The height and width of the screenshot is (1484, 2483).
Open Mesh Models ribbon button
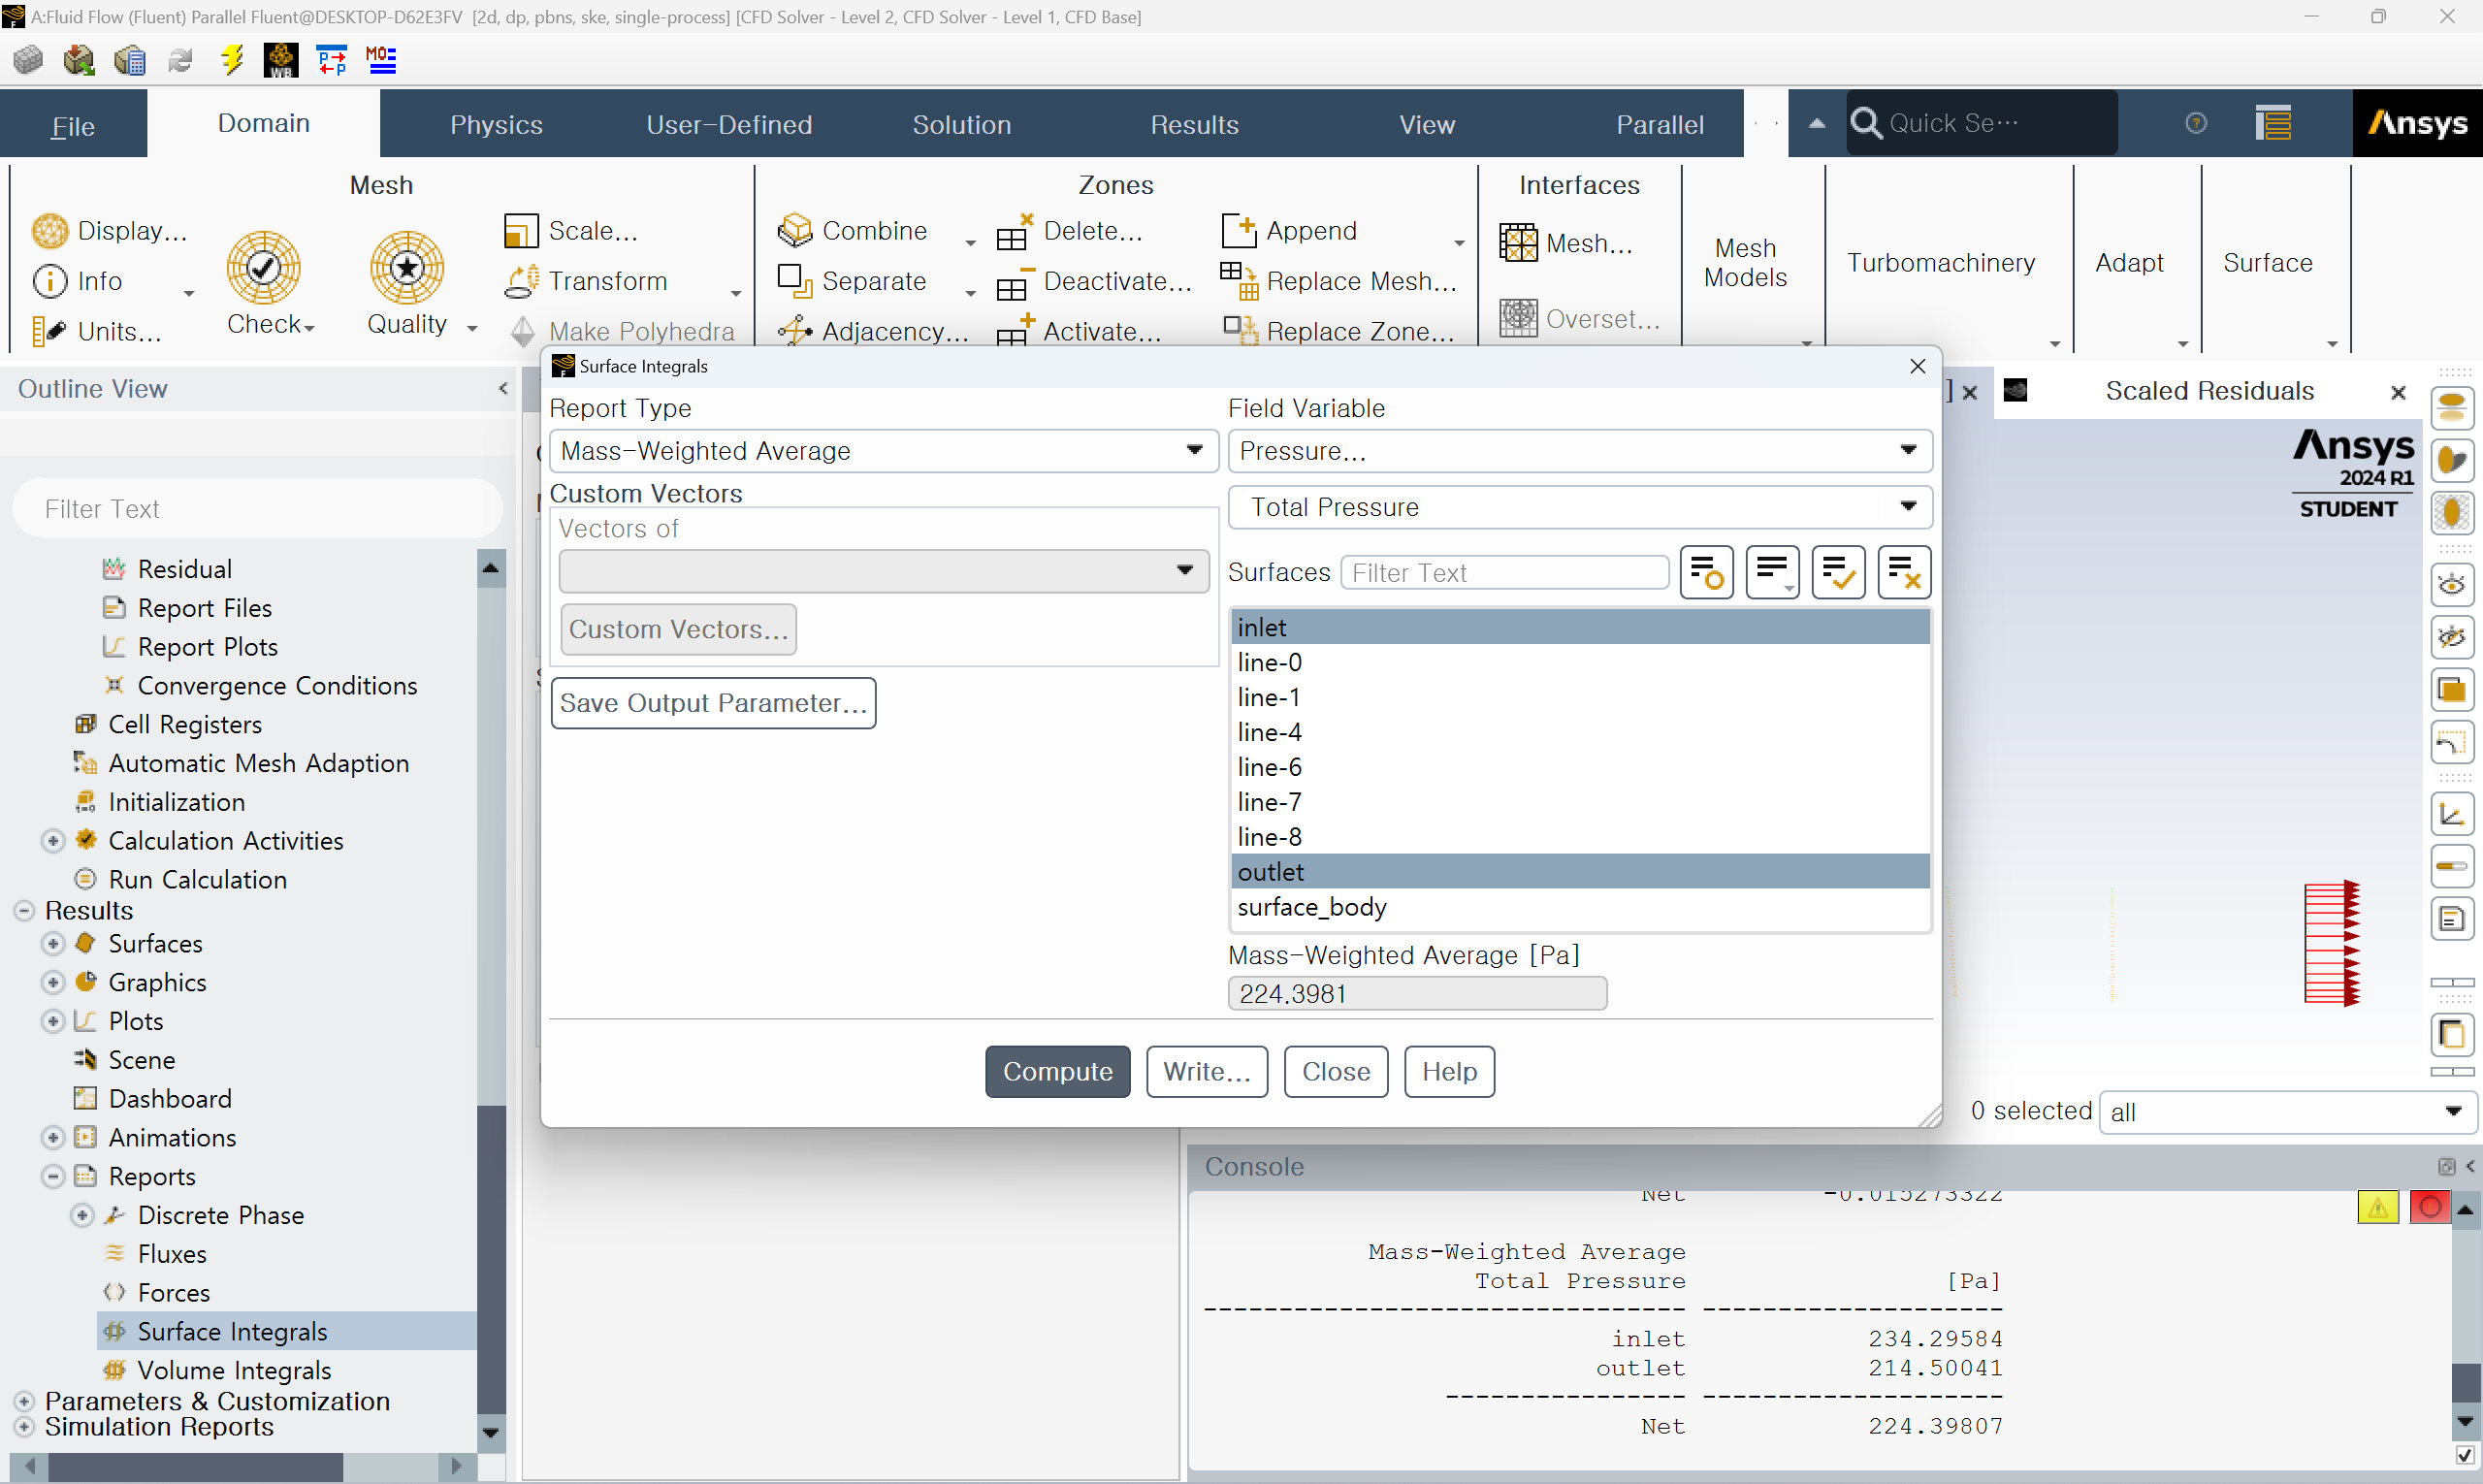[x=1745, y=262]
